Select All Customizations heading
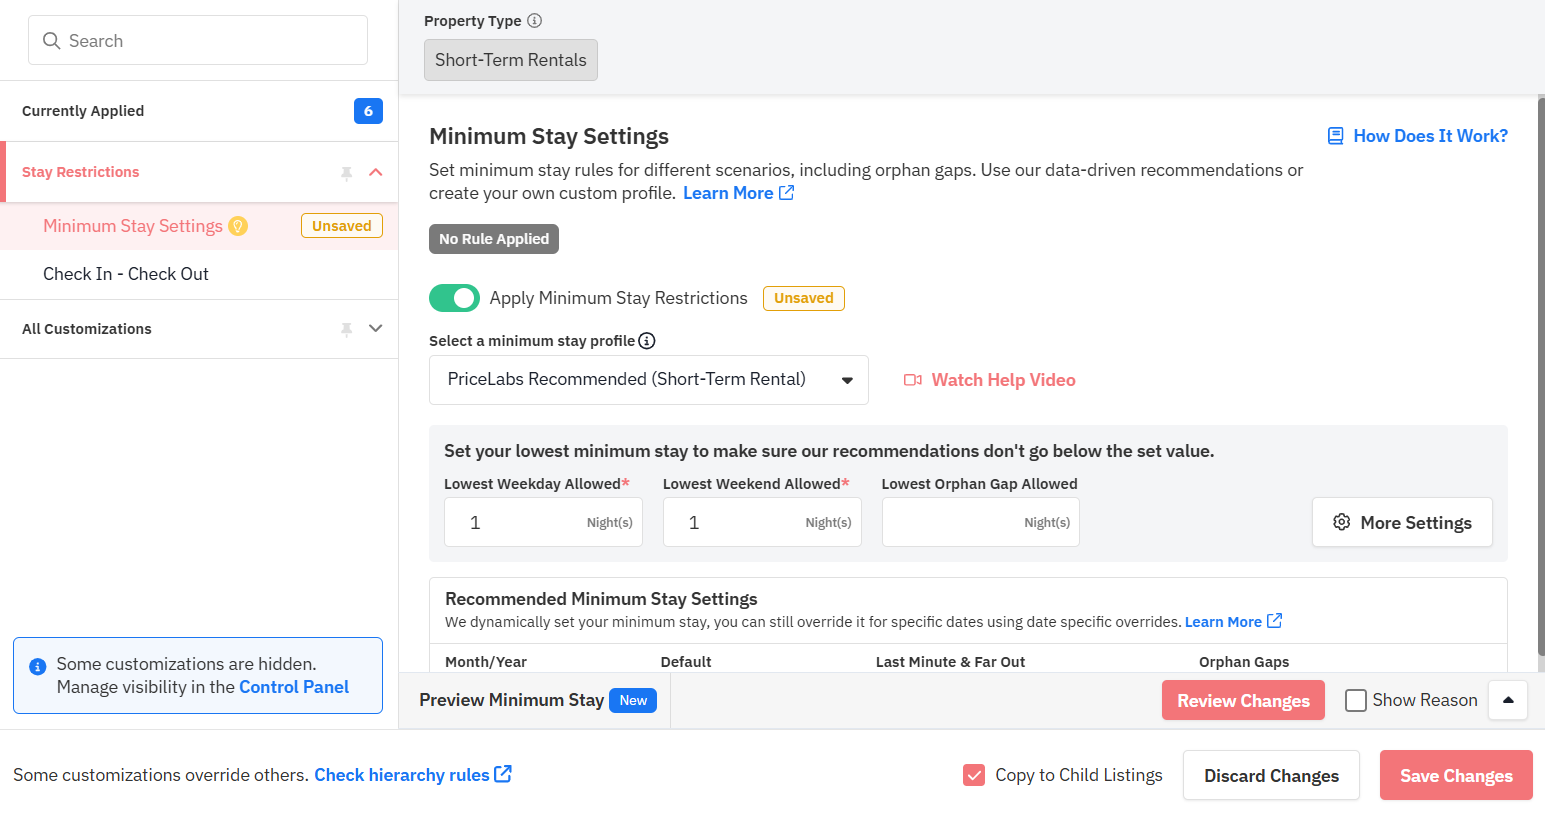The image size is (1545, 813). click(x=87, y=329)
